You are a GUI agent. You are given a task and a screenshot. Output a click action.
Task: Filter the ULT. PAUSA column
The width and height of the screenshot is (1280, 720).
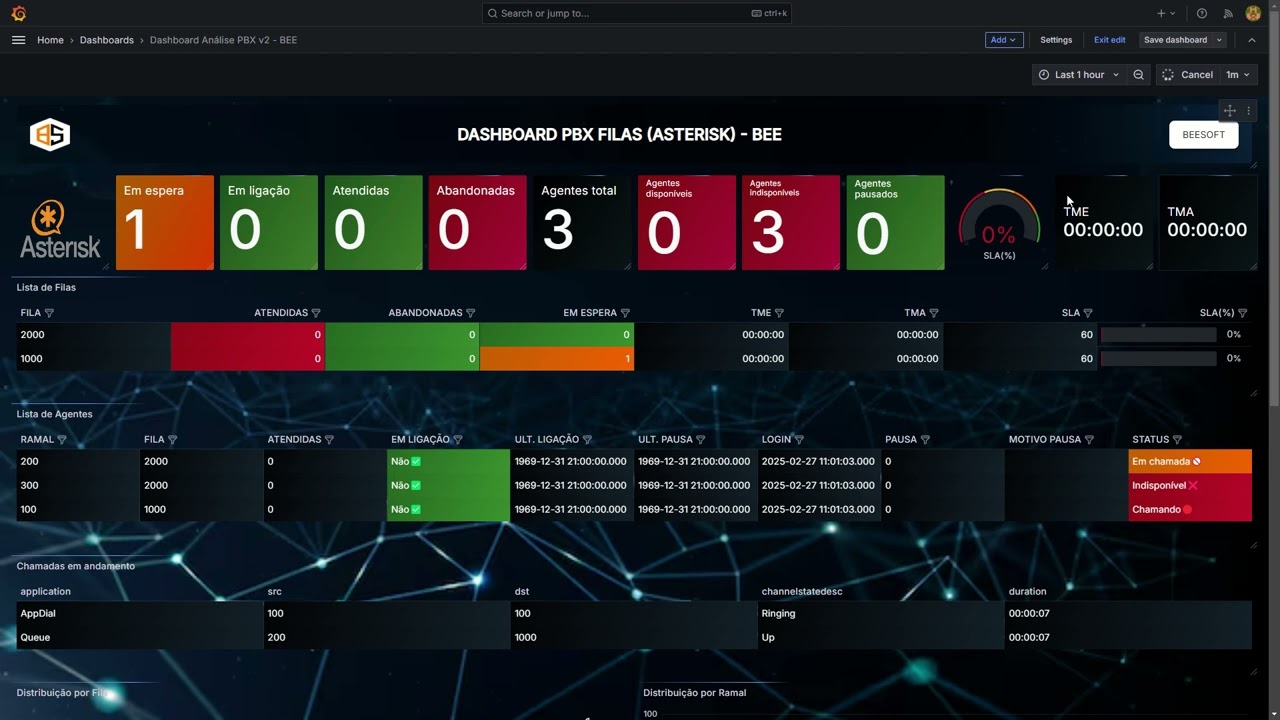(x=700, y=440)
